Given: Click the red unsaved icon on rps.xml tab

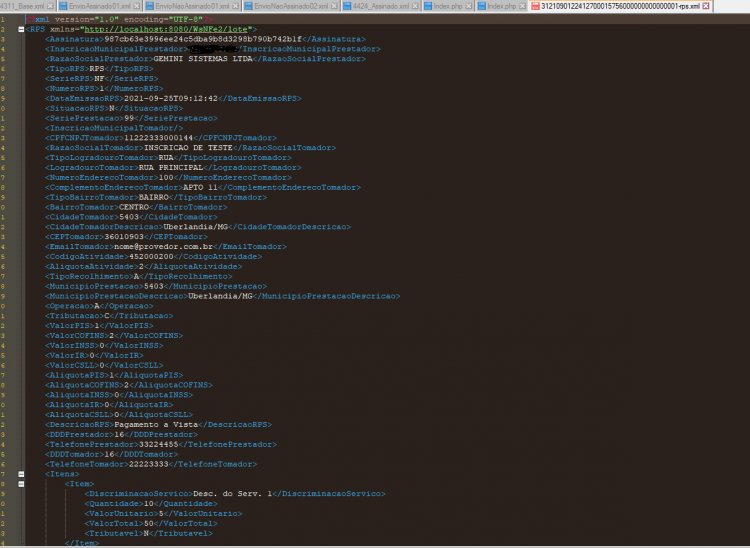Looking at the screenshot, I should (535, 6).
